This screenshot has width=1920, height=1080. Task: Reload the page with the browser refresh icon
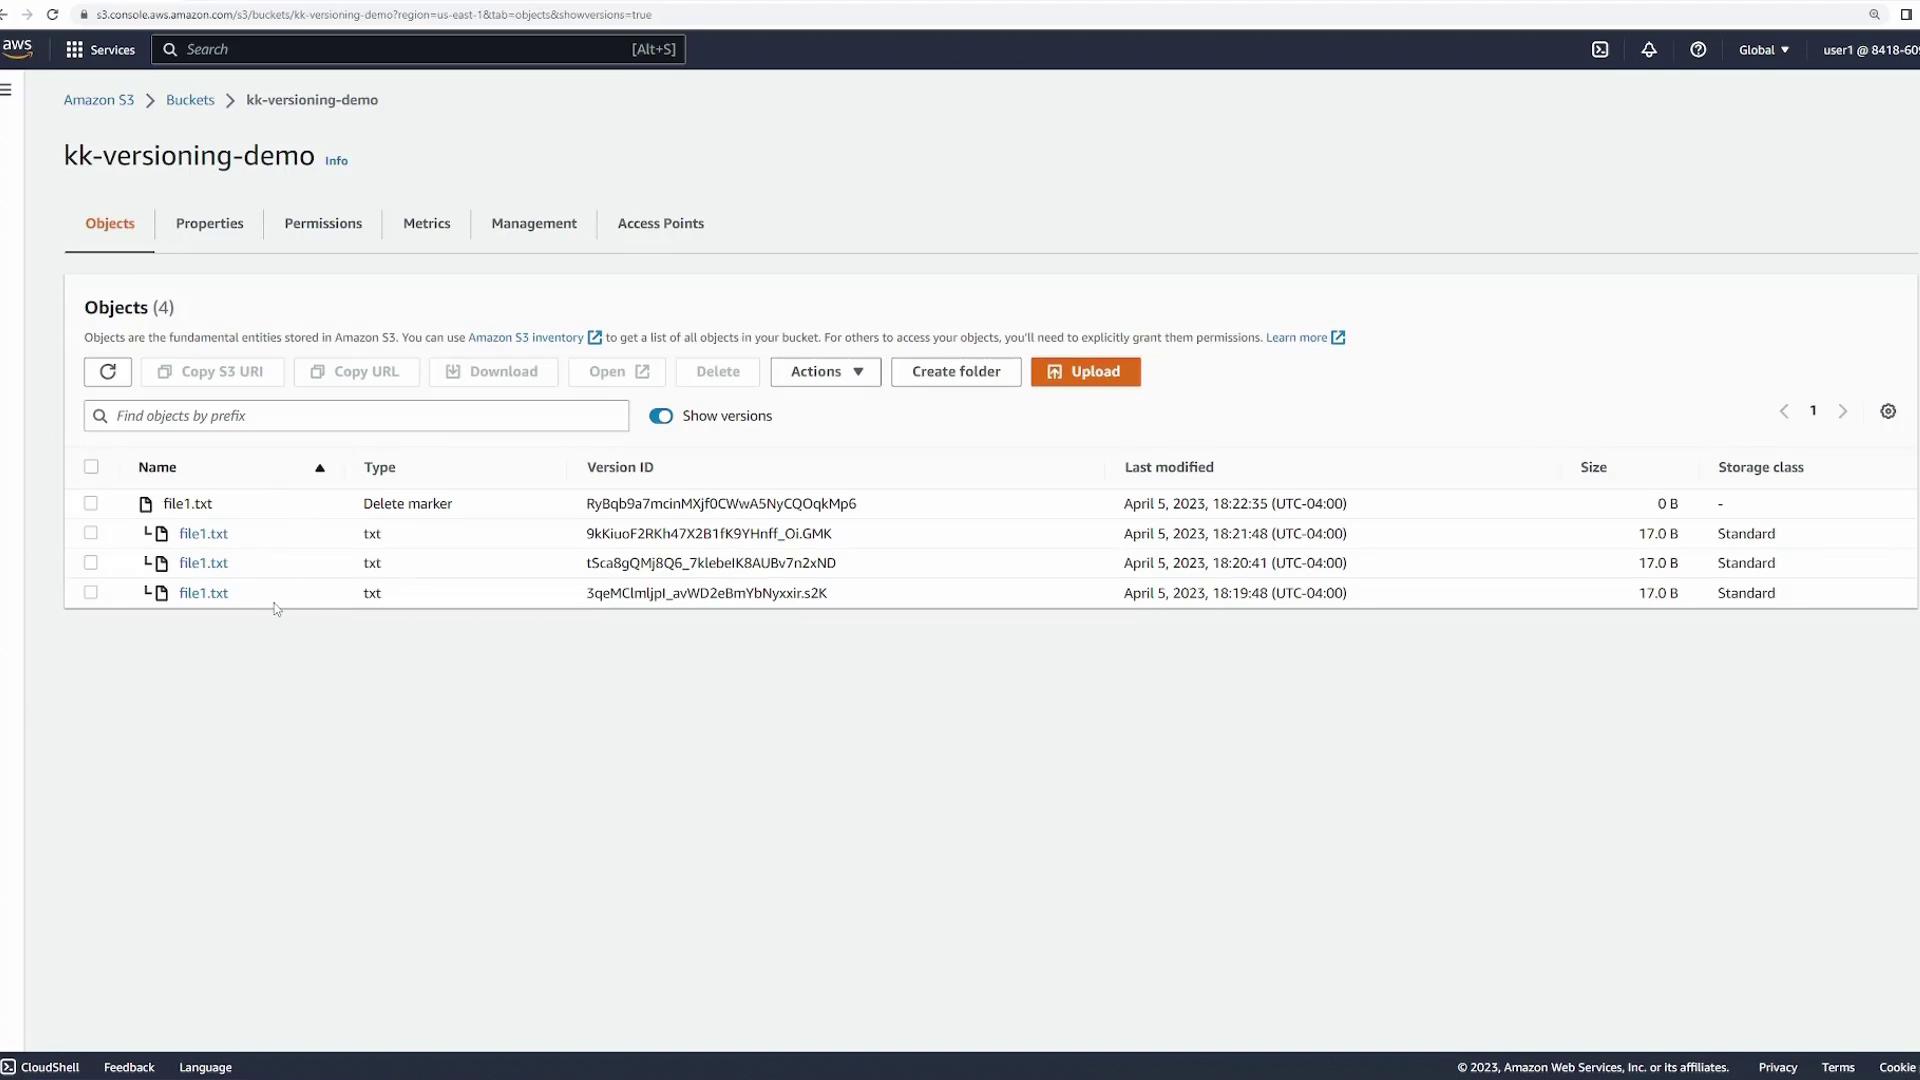click(52, 15)
